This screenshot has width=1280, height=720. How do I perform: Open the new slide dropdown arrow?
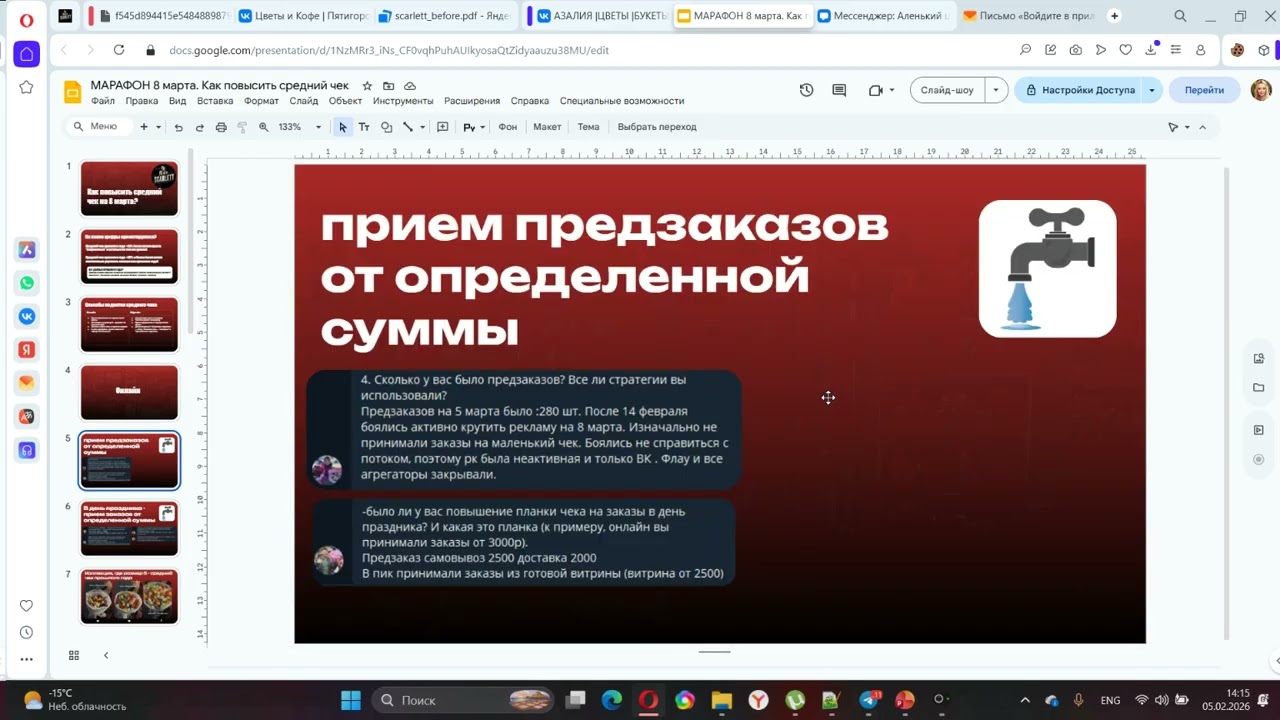point(158,127)
